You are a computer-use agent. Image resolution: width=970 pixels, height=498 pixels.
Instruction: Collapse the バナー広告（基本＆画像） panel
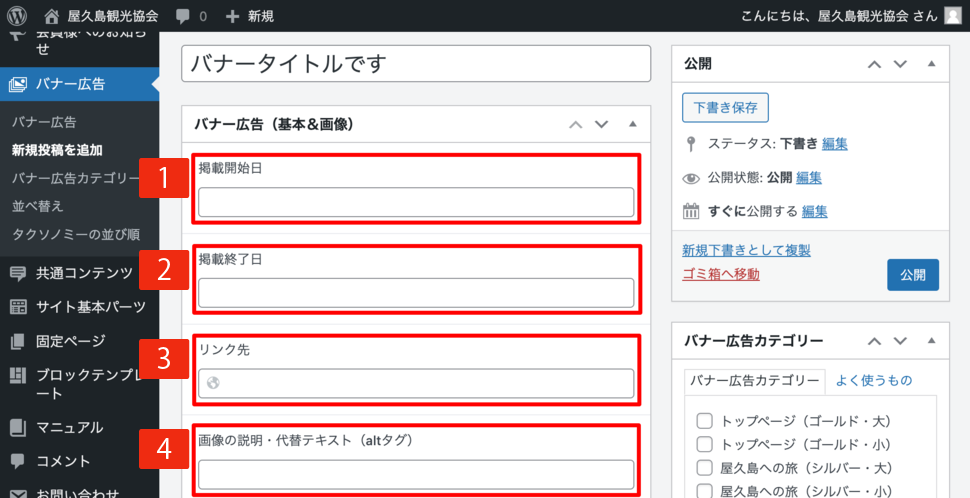coord(632,125)
